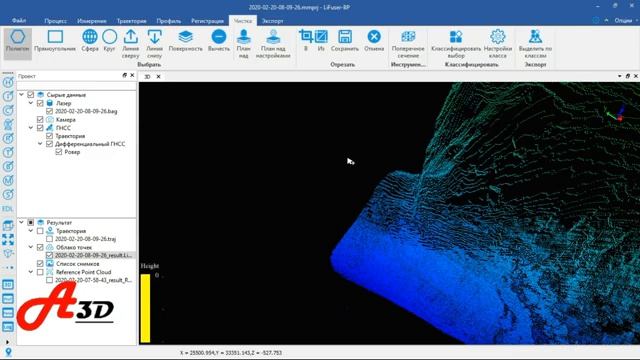Toggle EDL in the left sidebar

click(8, 209)
